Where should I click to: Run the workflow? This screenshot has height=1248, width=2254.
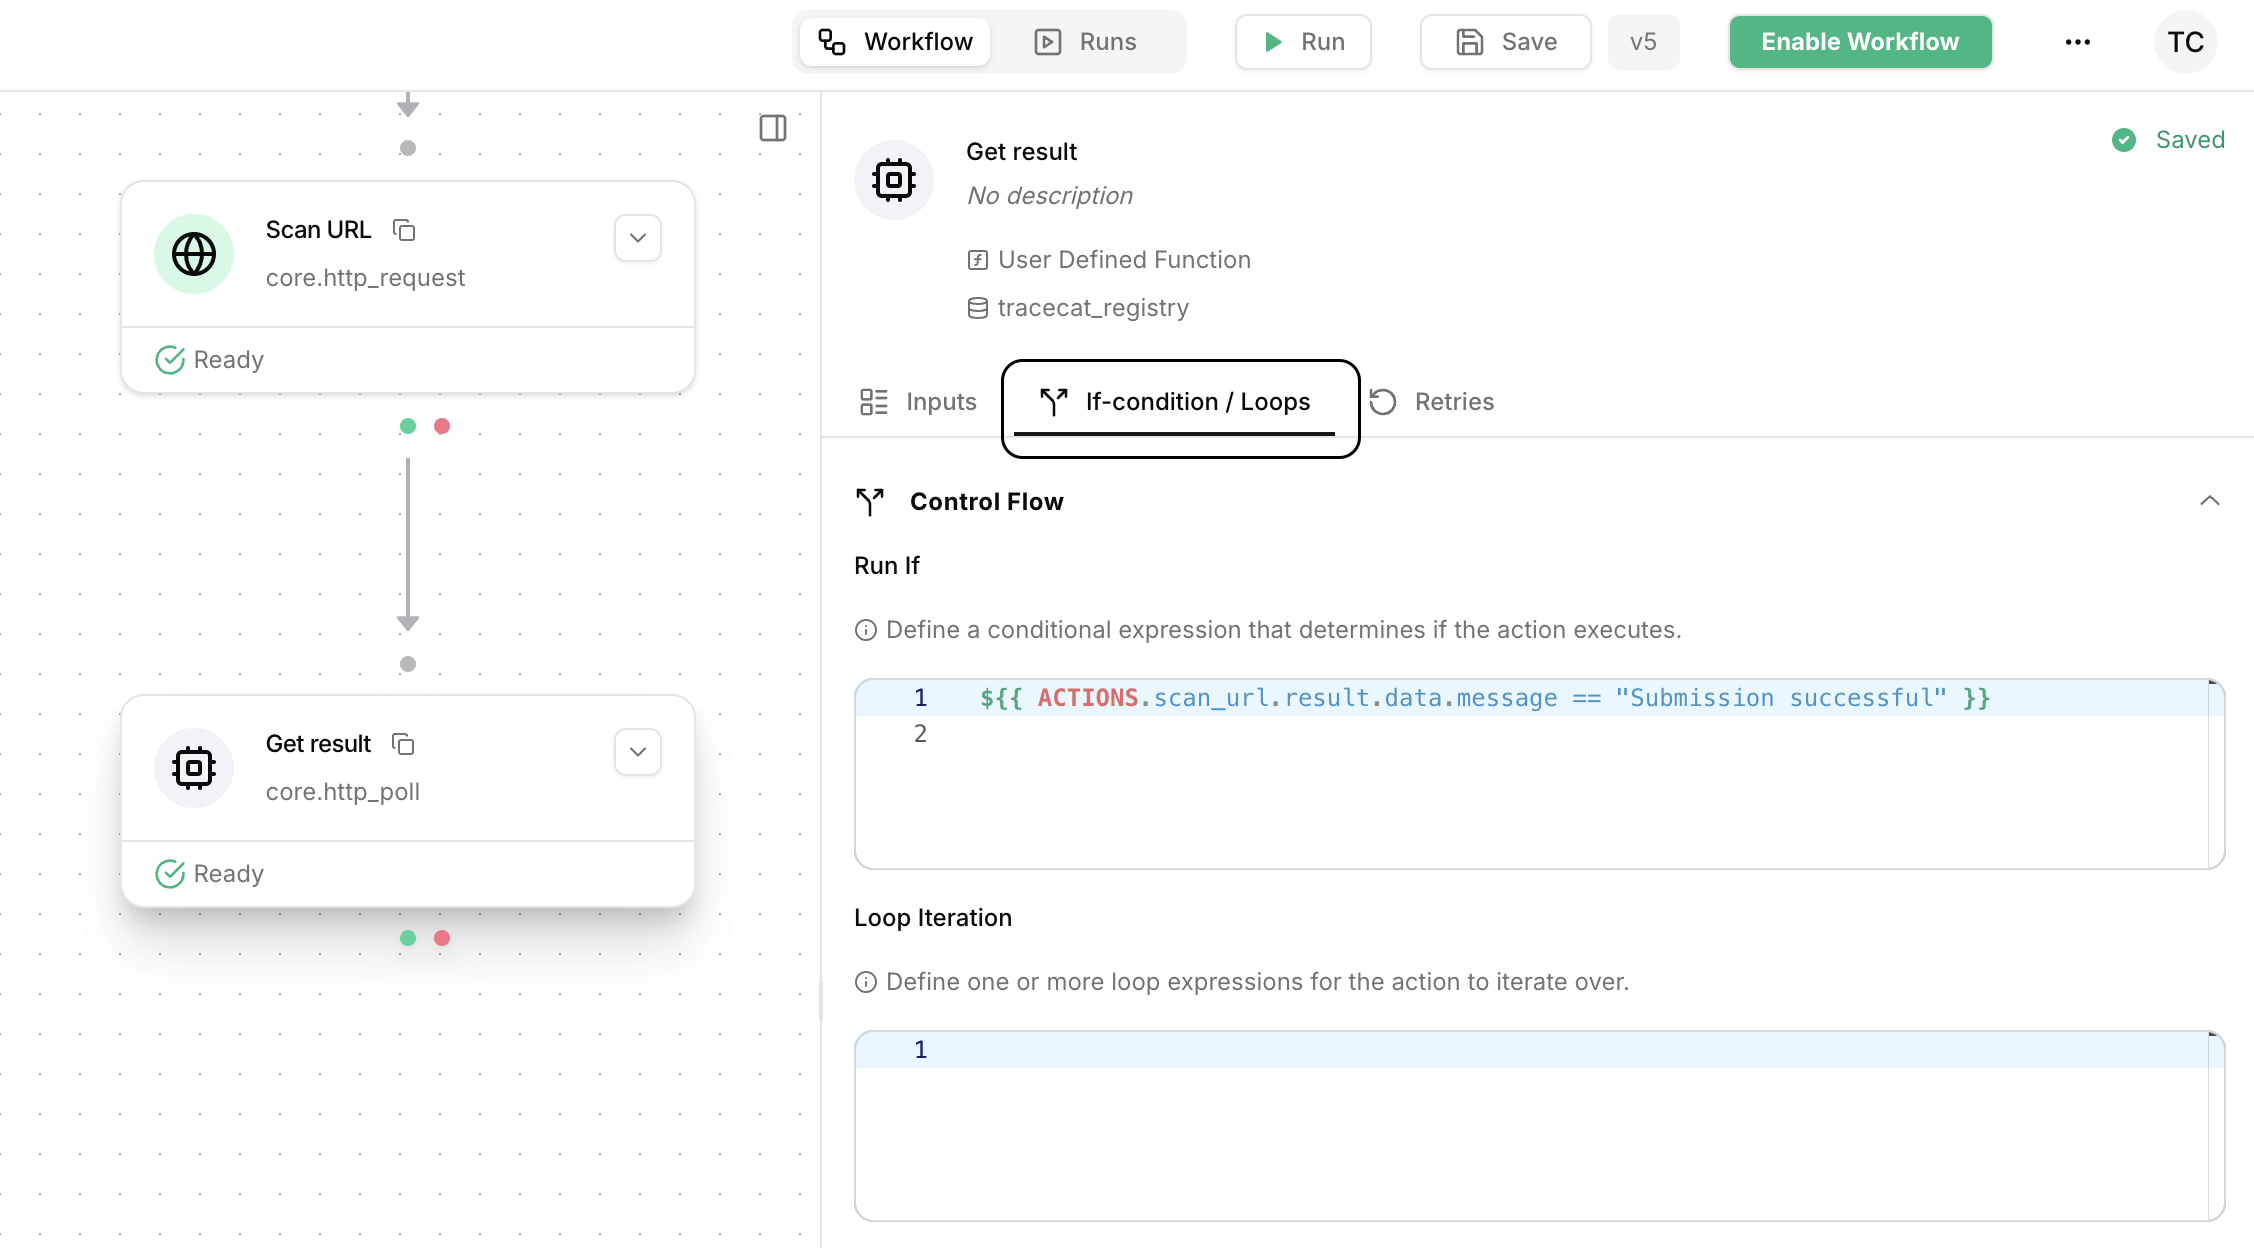click(1303, 42)
